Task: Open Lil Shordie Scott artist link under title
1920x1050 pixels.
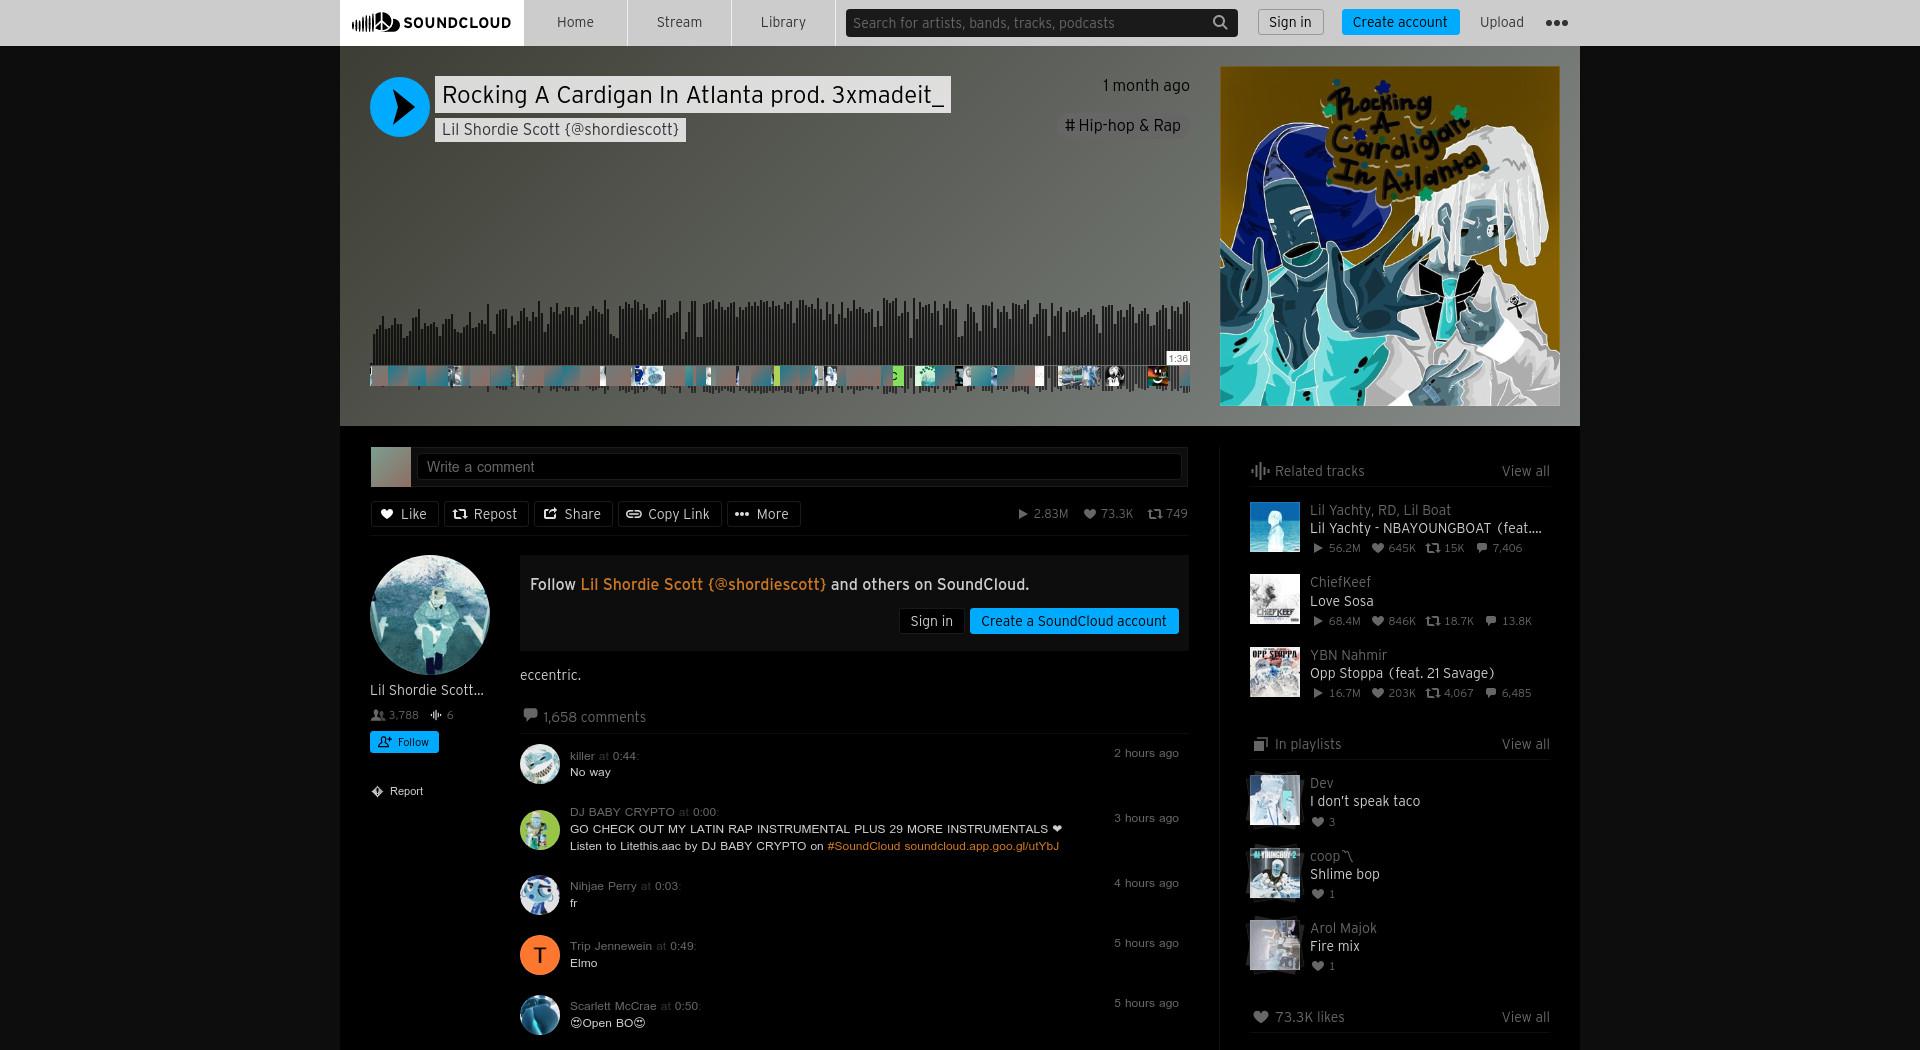Action: click(560, 129)
